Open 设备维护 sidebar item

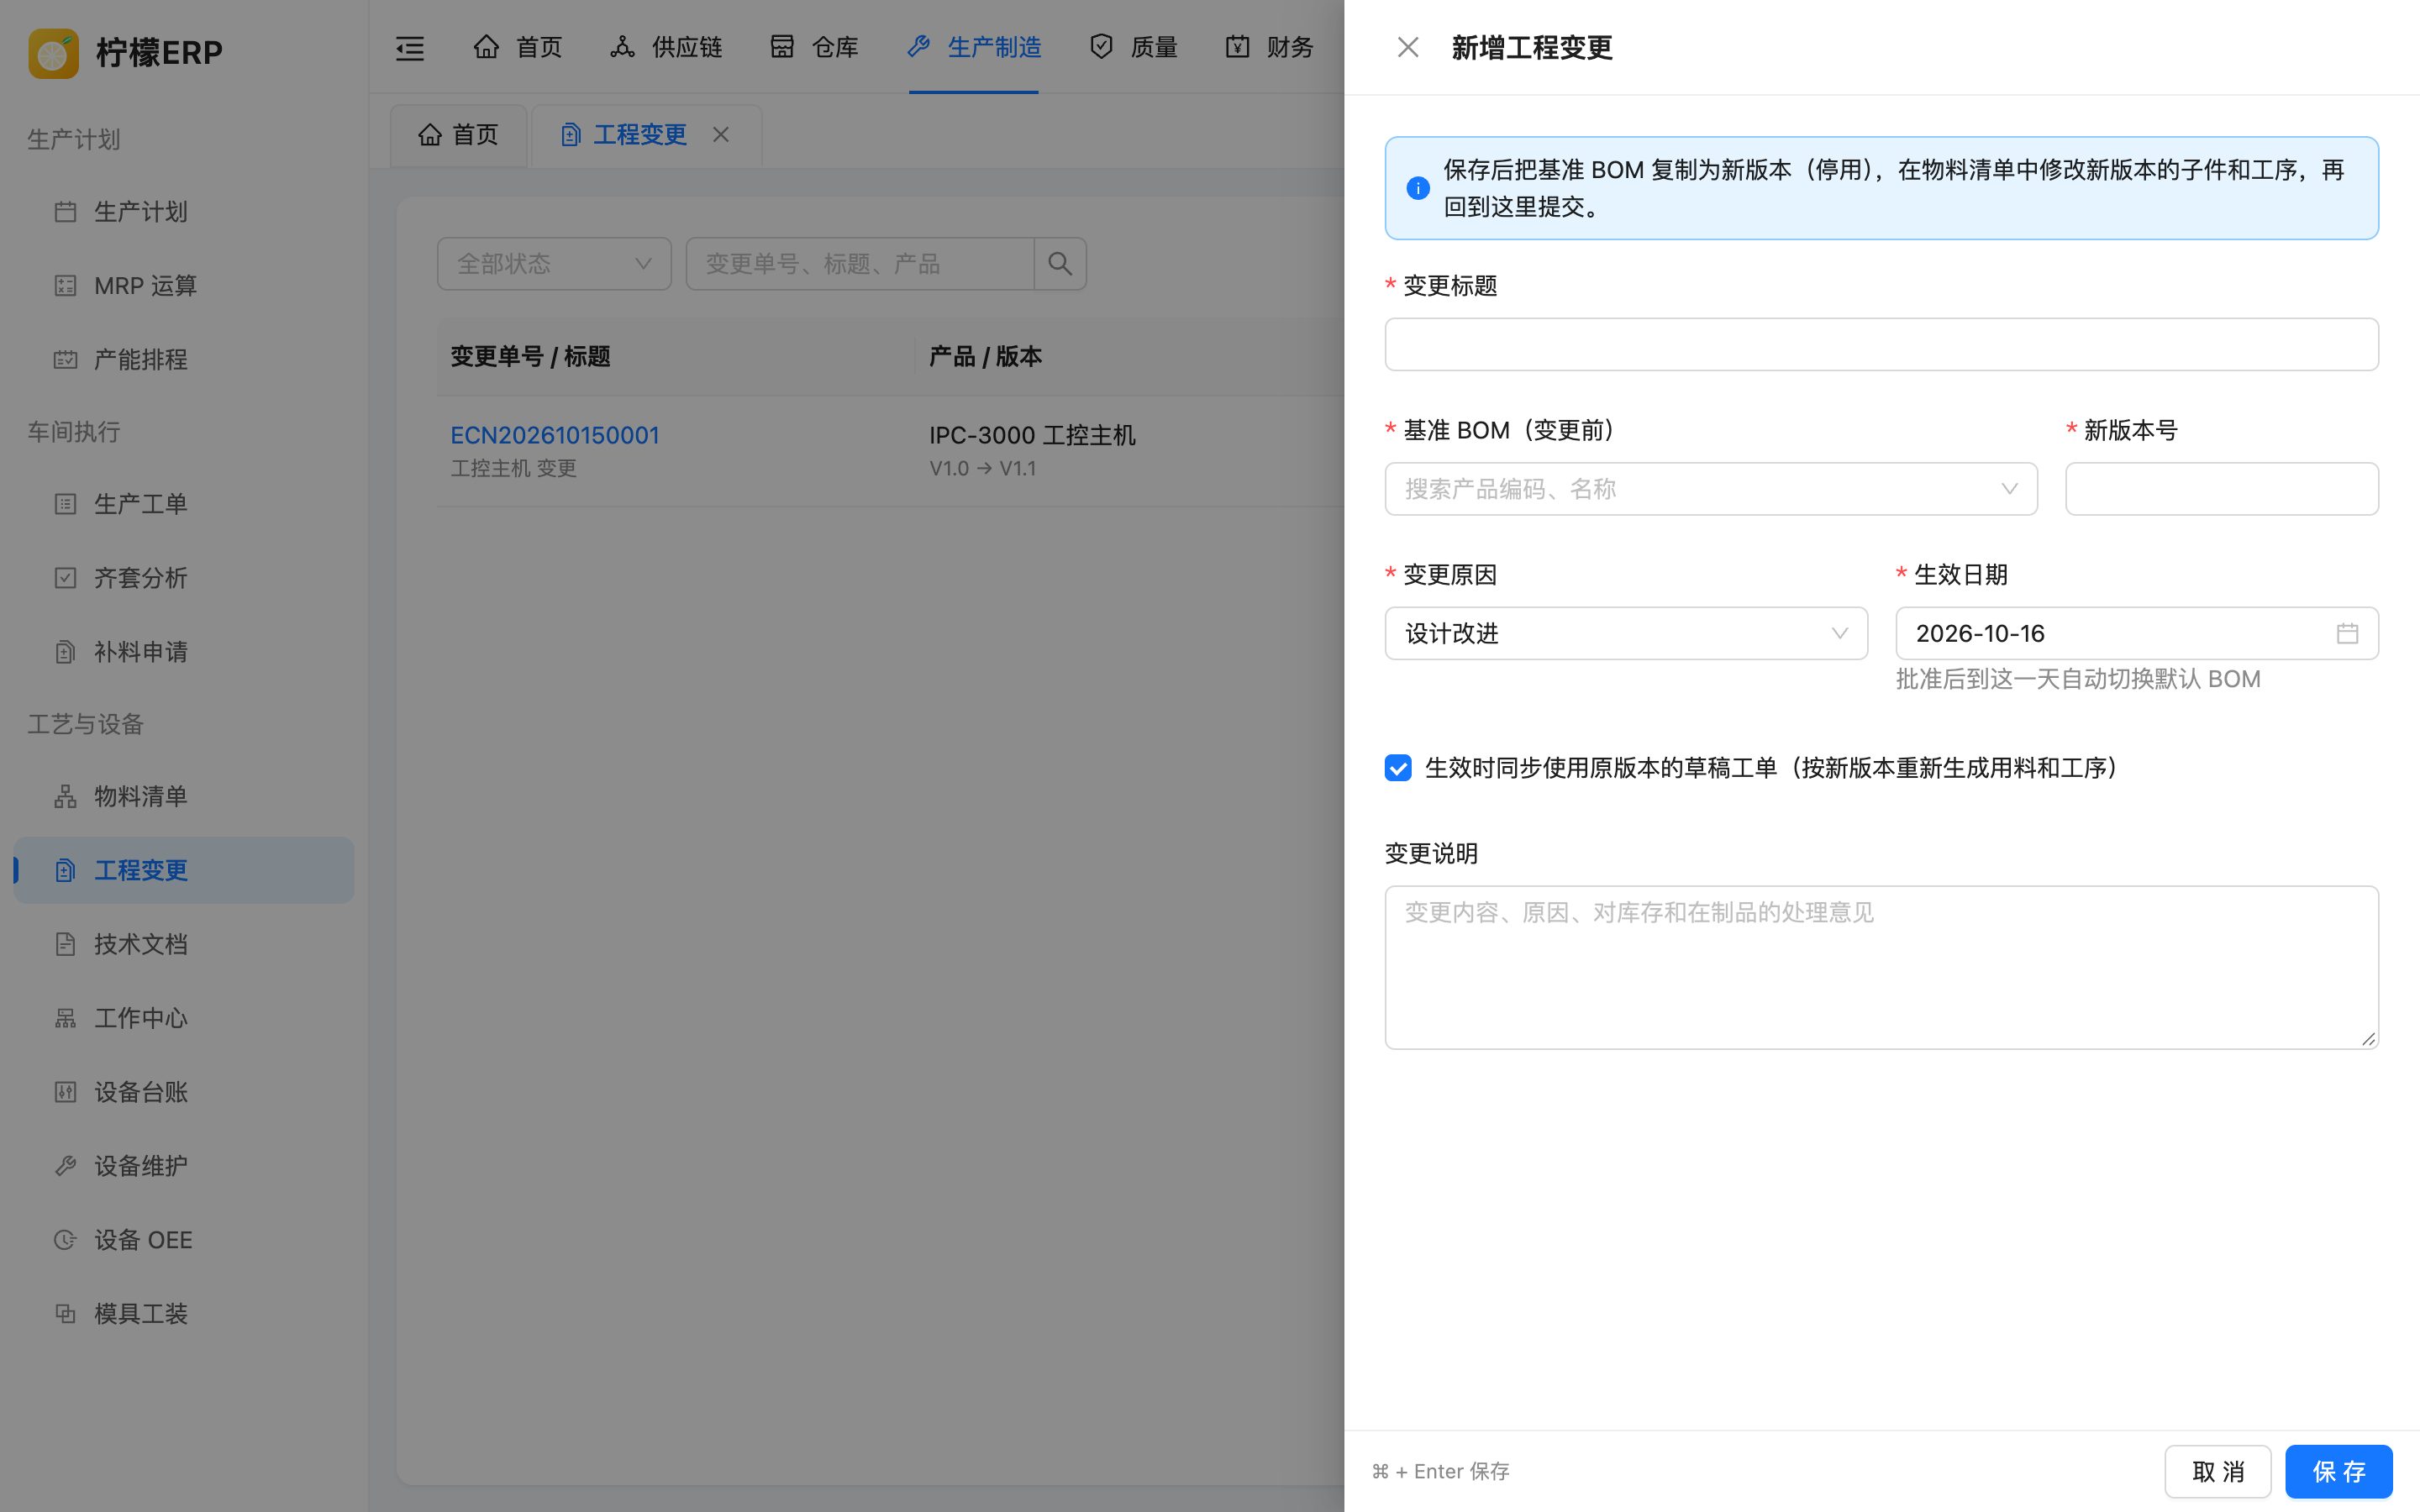click(184, 1166)
